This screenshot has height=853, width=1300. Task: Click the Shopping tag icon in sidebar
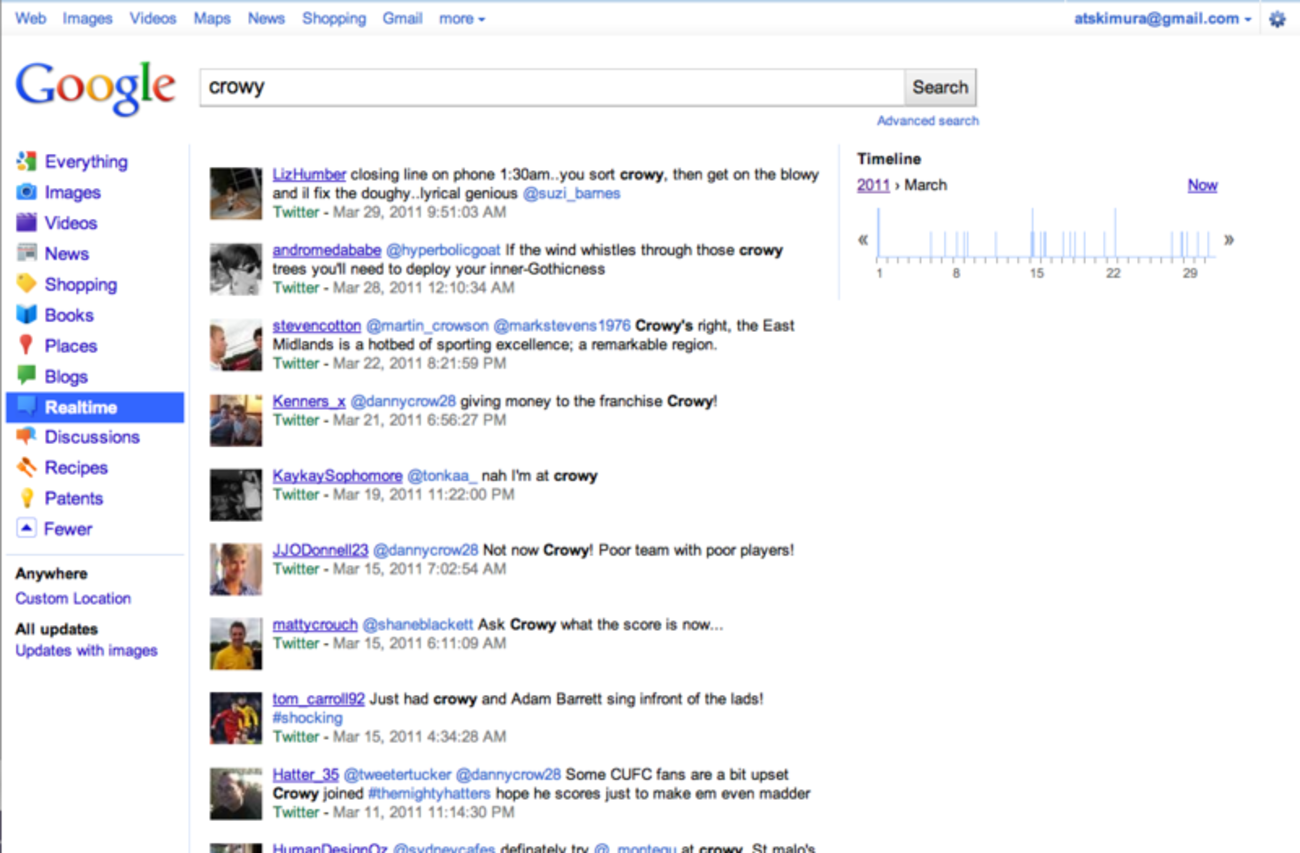(27, 284)
